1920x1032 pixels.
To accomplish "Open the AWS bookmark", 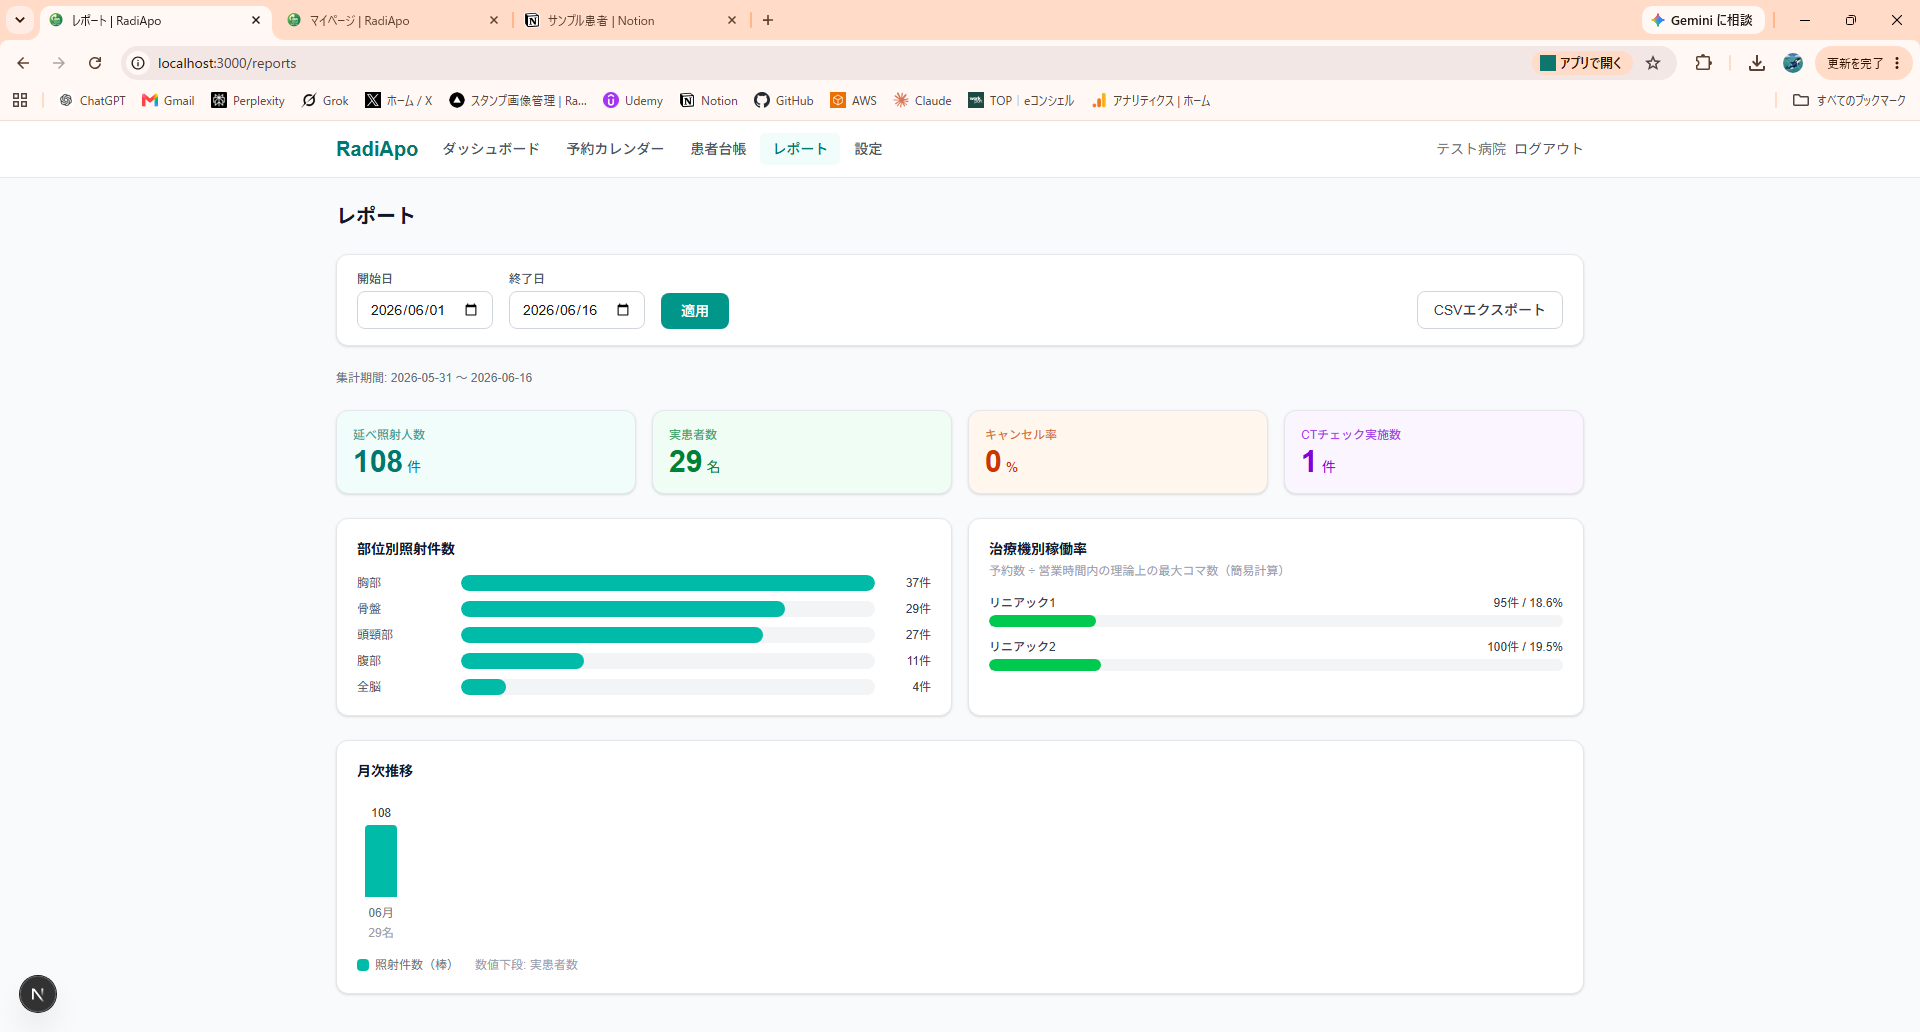I will [853, 100].
